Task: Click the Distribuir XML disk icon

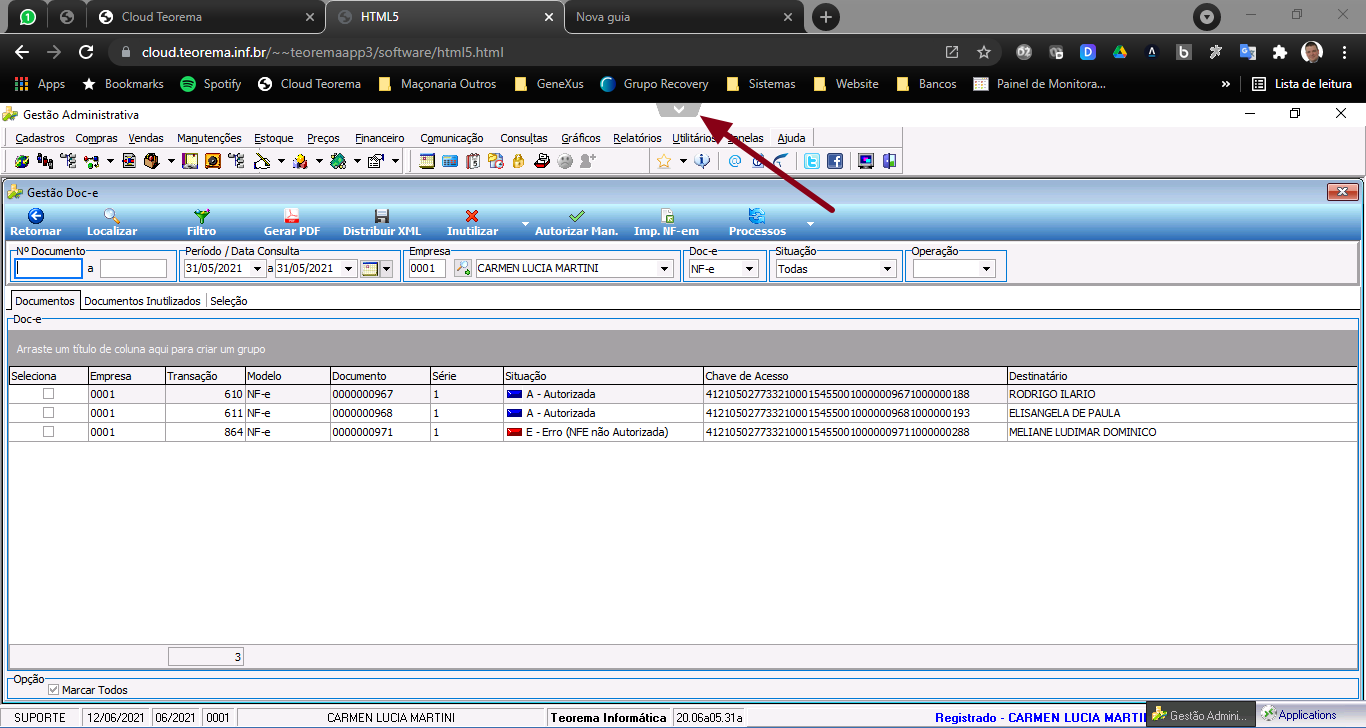Action: click(x=382, y=215)
